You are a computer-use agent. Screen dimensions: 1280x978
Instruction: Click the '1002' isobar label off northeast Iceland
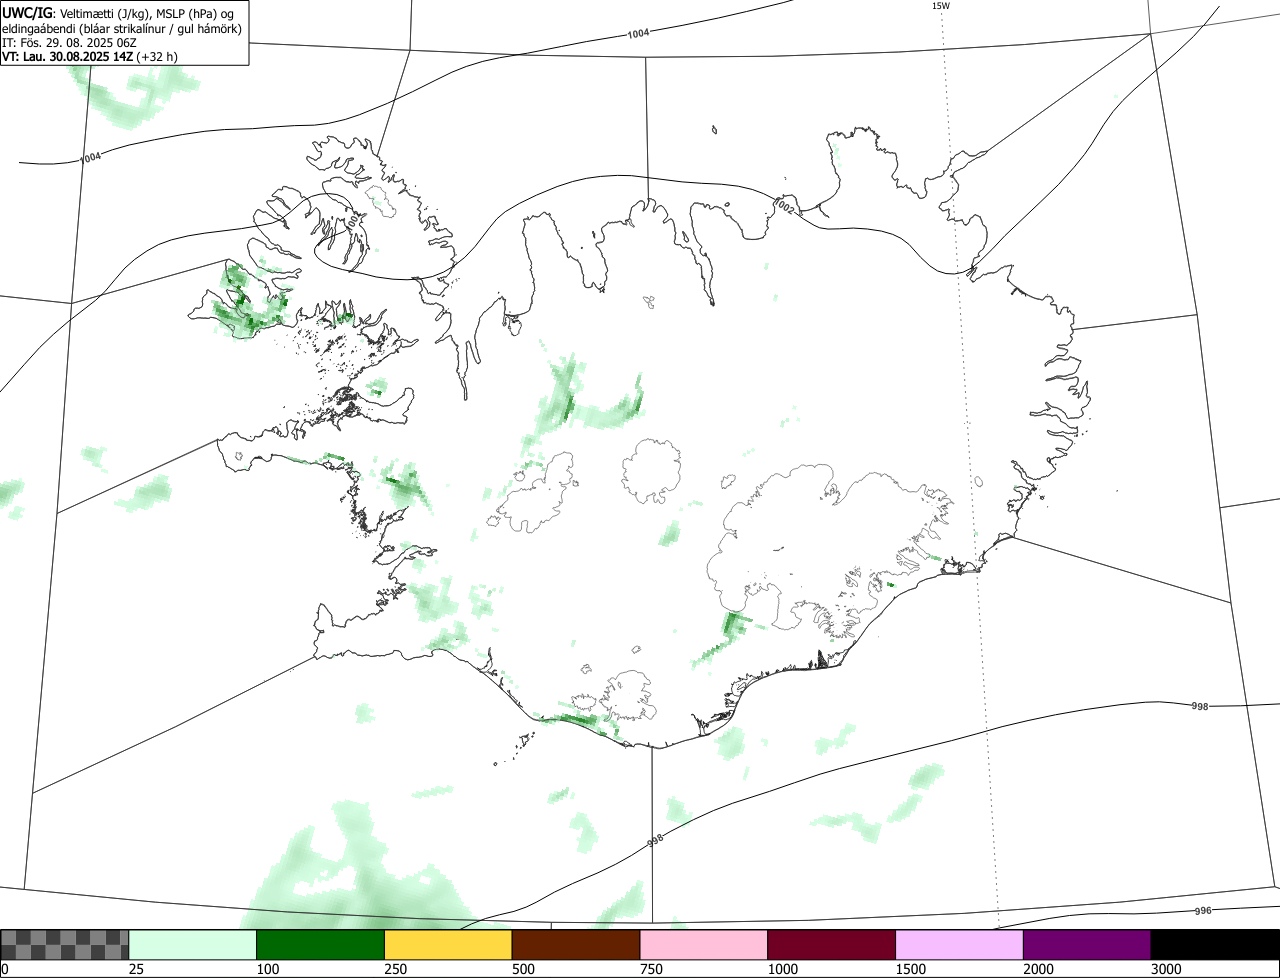(785, 207)
